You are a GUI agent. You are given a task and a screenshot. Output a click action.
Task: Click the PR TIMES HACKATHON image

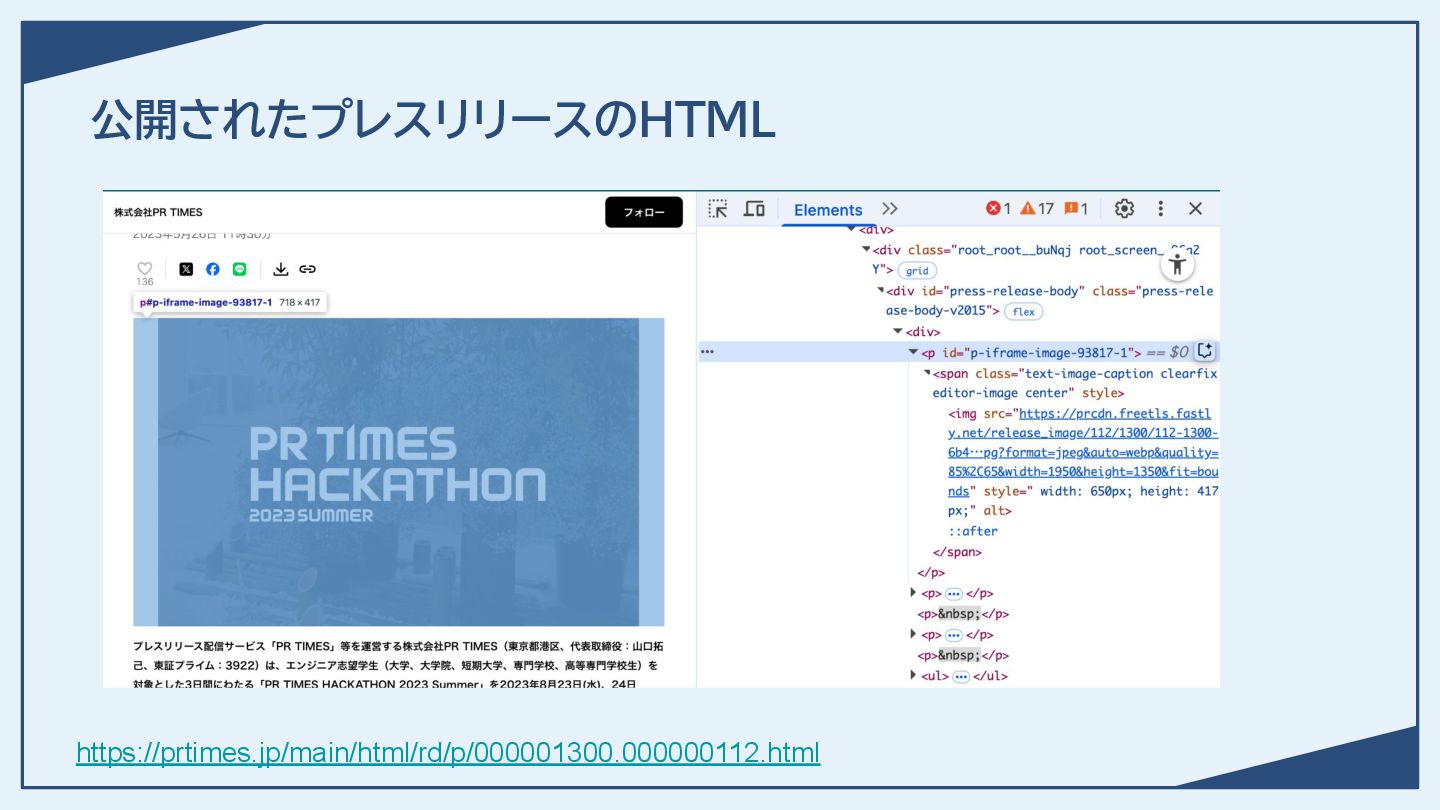pyautogui.click(x=399, y=472)
